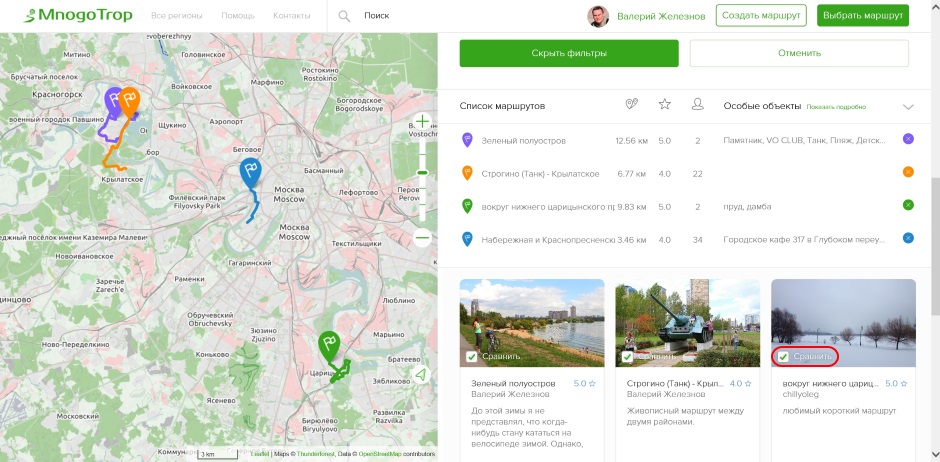This screenshot has width=940, height=462.
Task: Click Особые объекты column header
Action: [762, 106]
